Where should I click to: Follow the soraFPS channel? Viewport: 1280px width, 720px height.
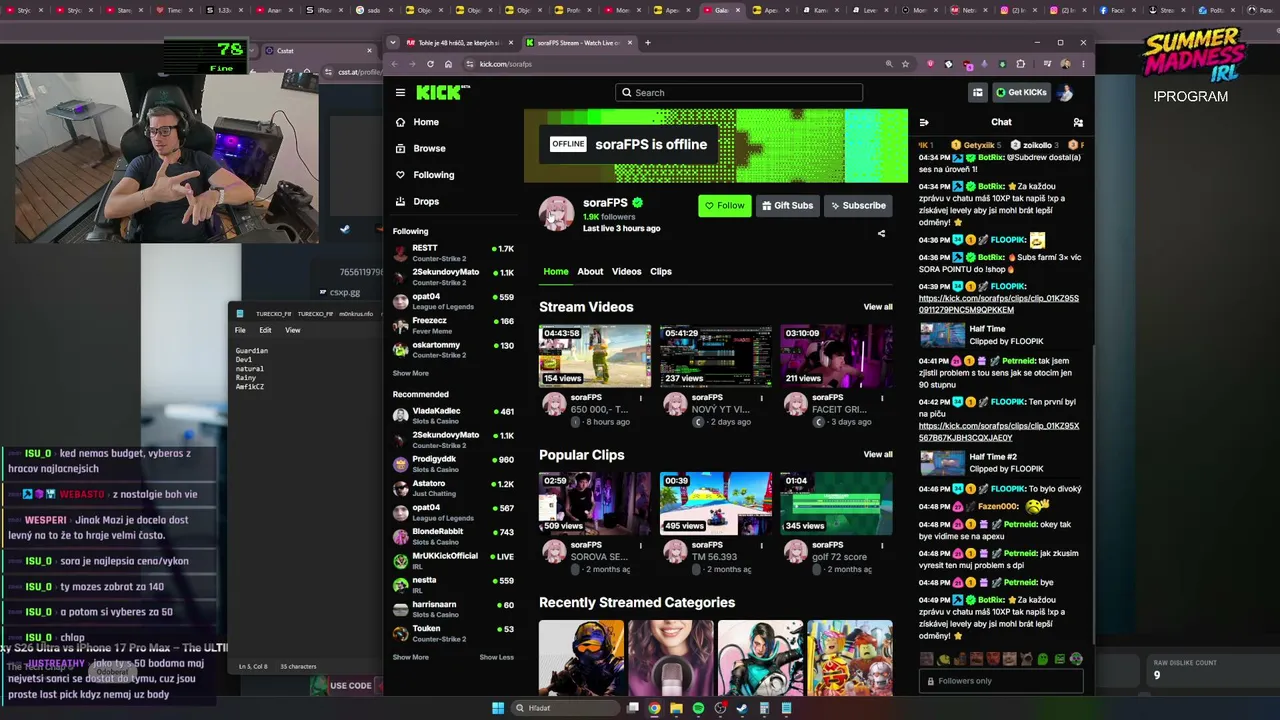click(725, 206)
